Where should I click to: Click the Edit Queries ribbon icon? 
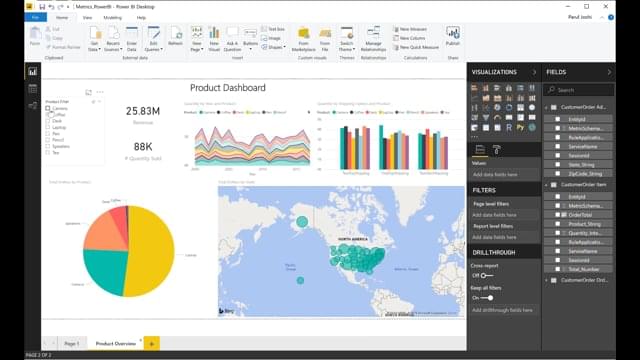coord(153,39)
